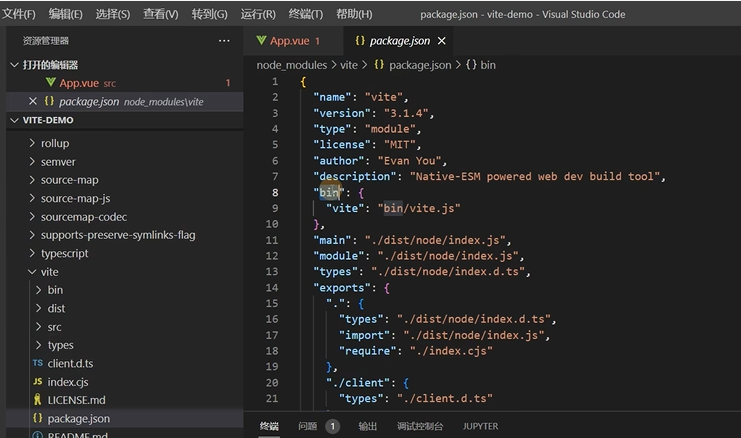
Task: Click the "MIT" license value
Action: pyautogui.click(x=399, y=145)
